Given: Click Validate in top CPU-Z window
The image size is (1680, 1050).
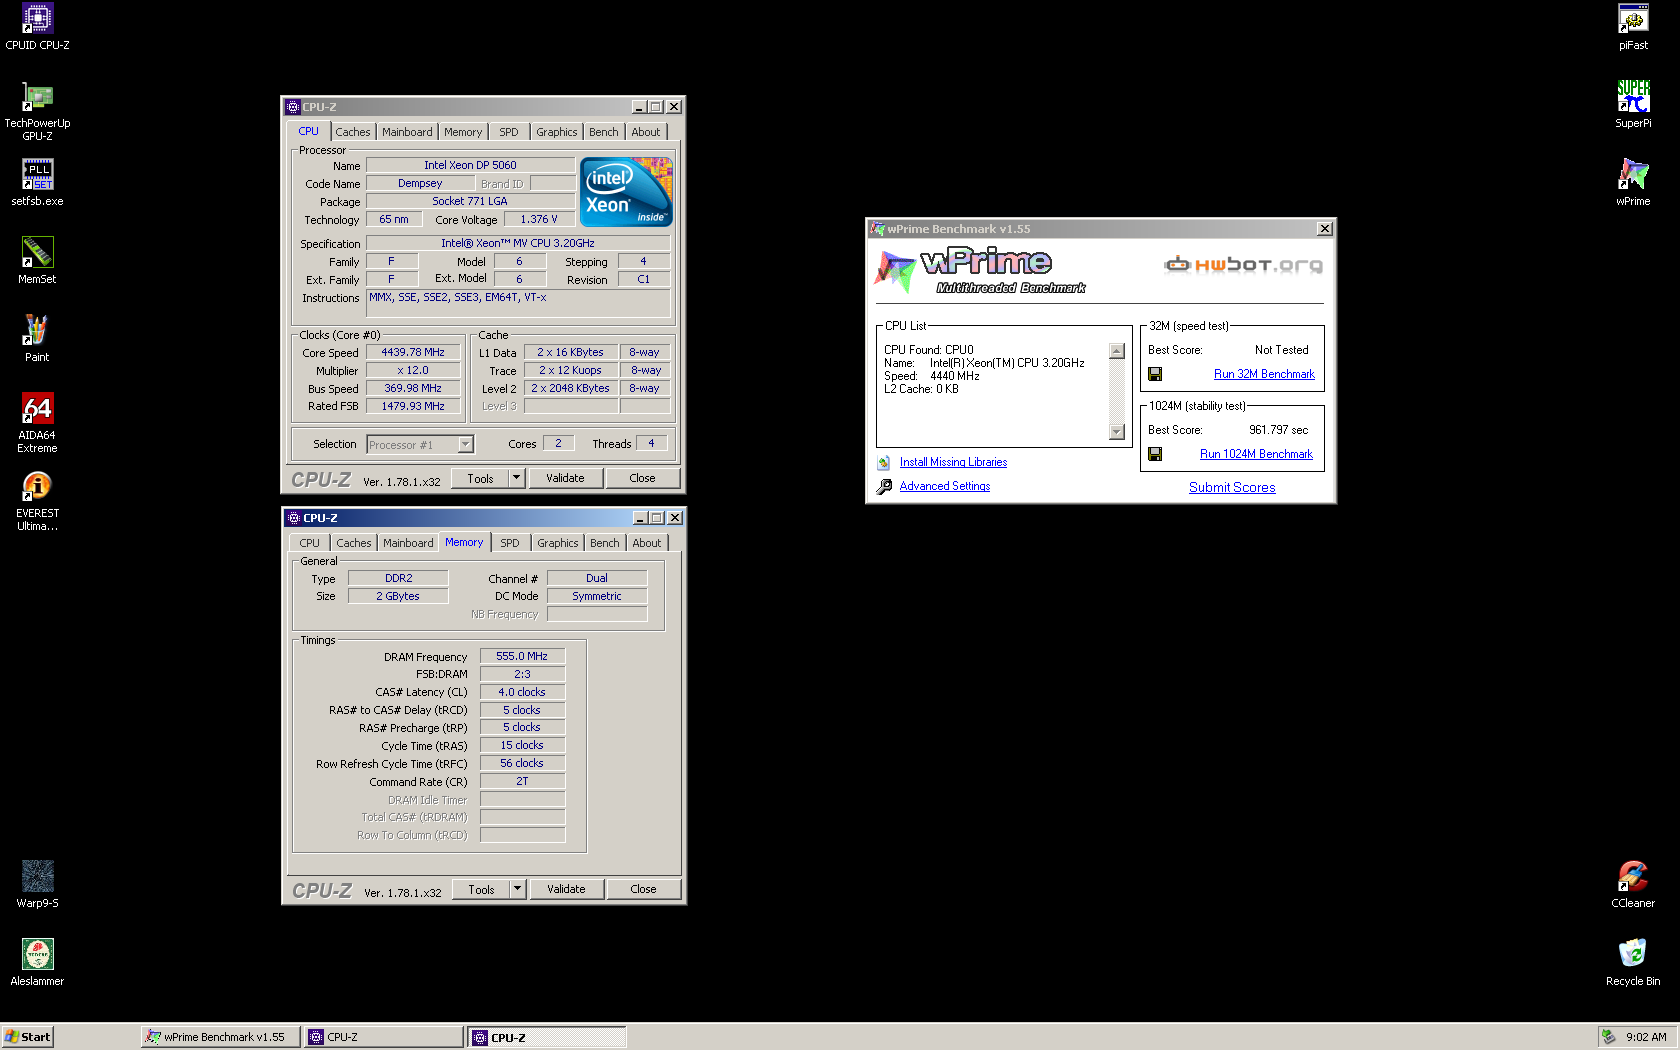Looking at the screenshot, I should [565, 479].
